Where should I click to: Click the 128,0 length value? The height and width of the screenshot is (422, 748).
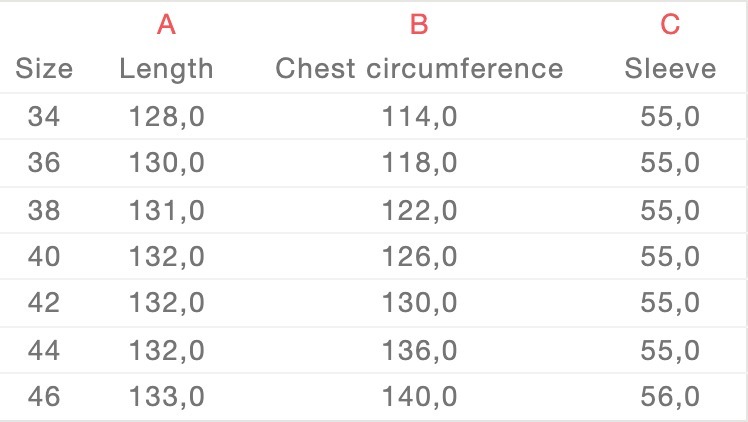(x=166, y=117)
